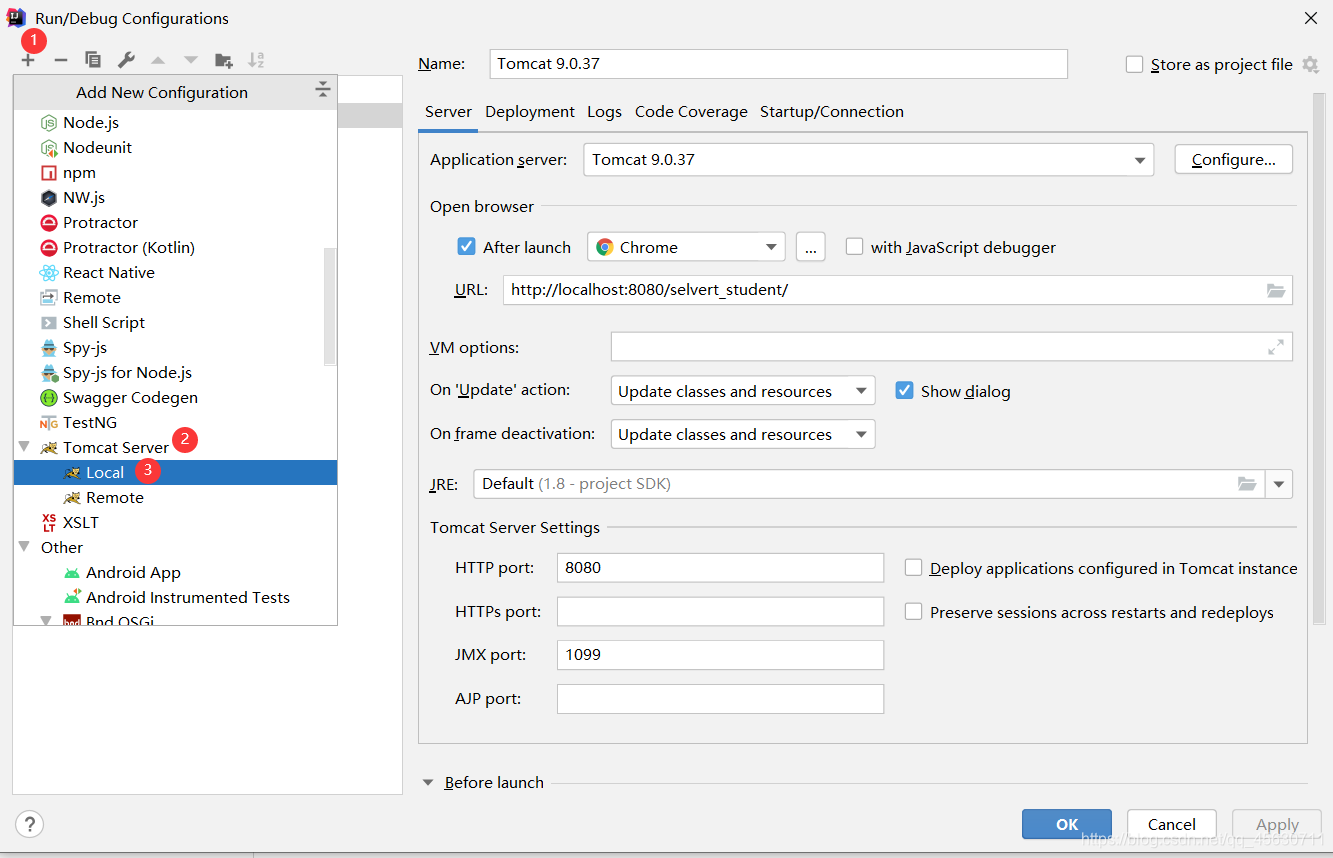The image size is (1333, 858).
Task: Collapse the Tomcat Server tree node
Action: coord(24,447)
